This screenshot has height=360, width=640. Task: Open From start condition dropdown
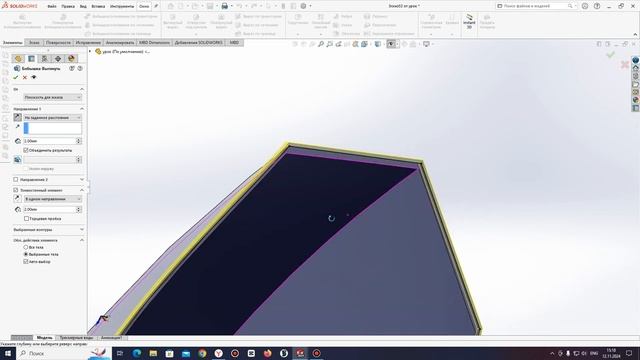pyautogui.click(x=53, y=97)
